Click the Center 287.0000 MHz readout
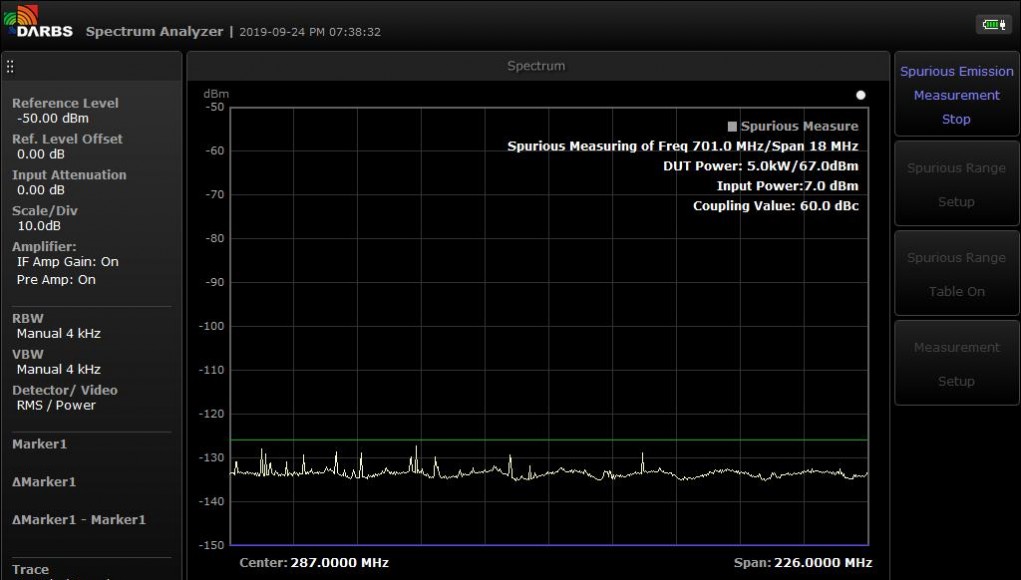The width and height of the screenshot is (1021, 580). 314,563
